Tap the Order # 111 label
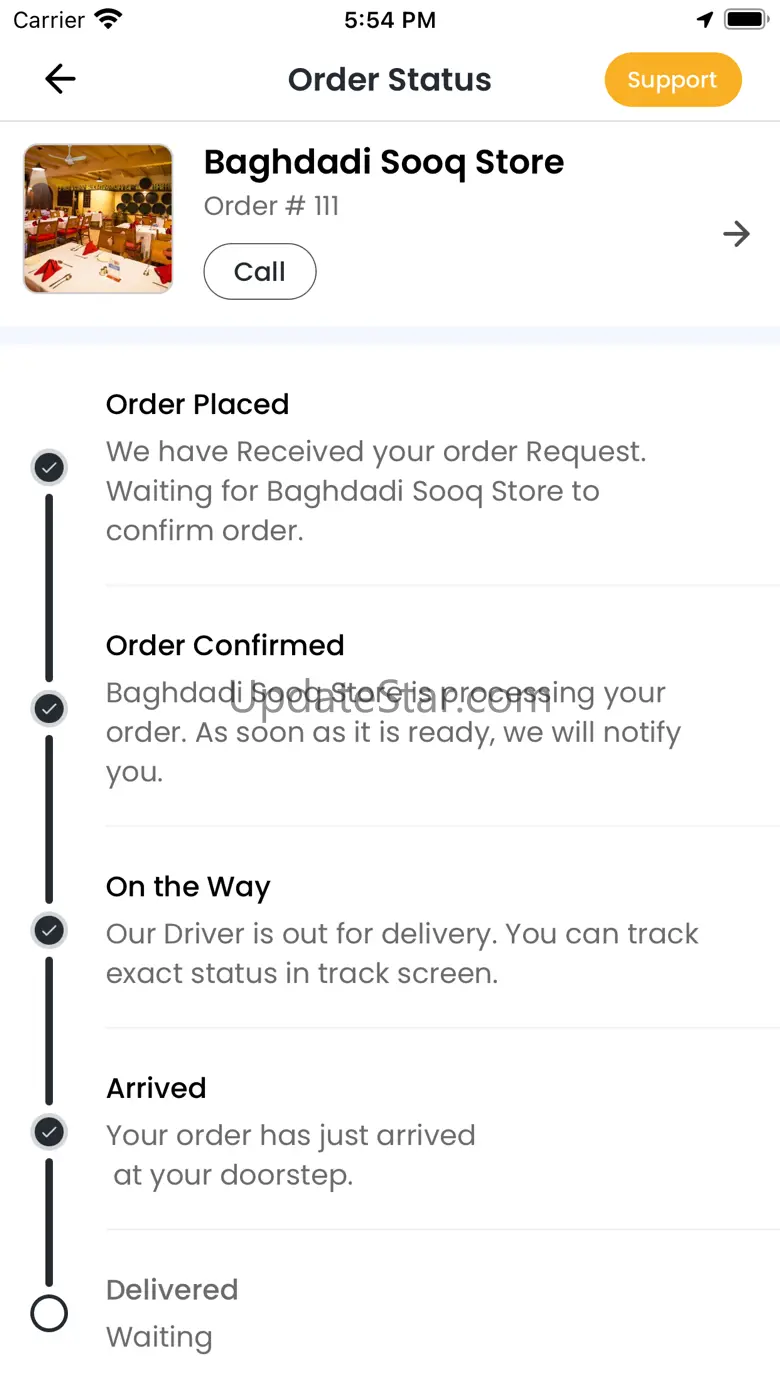This screenshot has width=780, height=1387. coord(271,206)
